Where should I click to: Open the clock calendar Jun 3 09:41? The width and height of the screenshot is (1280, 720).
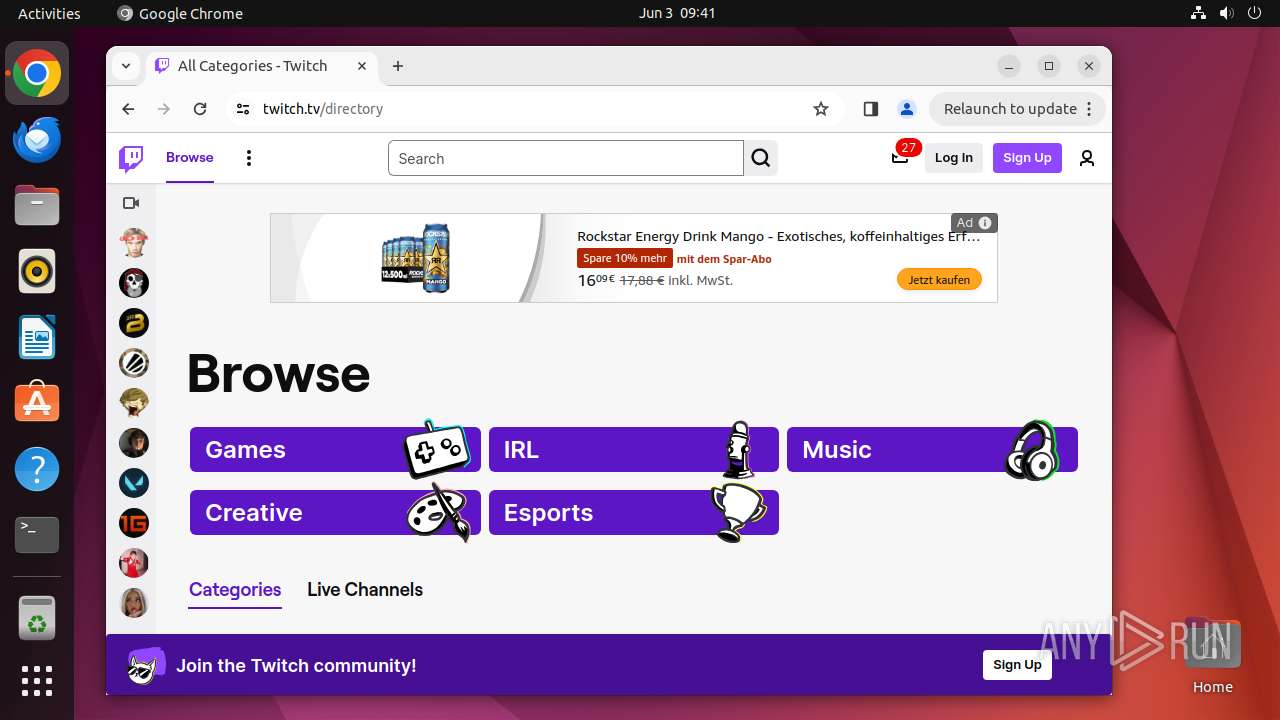677,13
